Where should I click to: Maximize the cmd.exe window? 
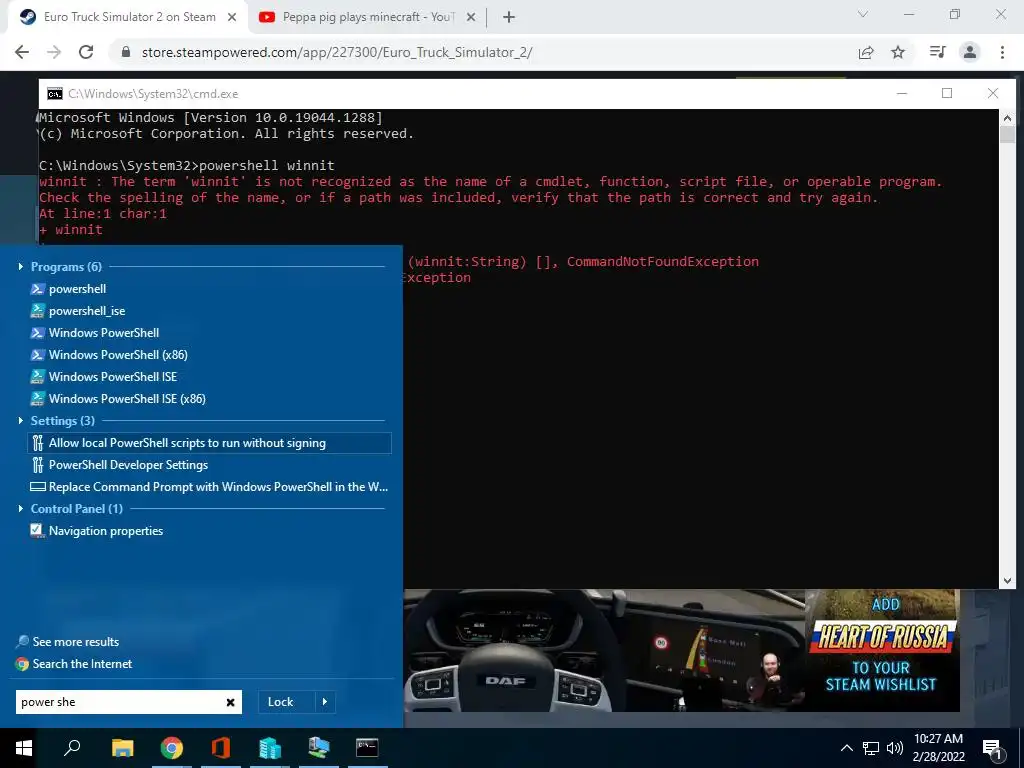947,93
